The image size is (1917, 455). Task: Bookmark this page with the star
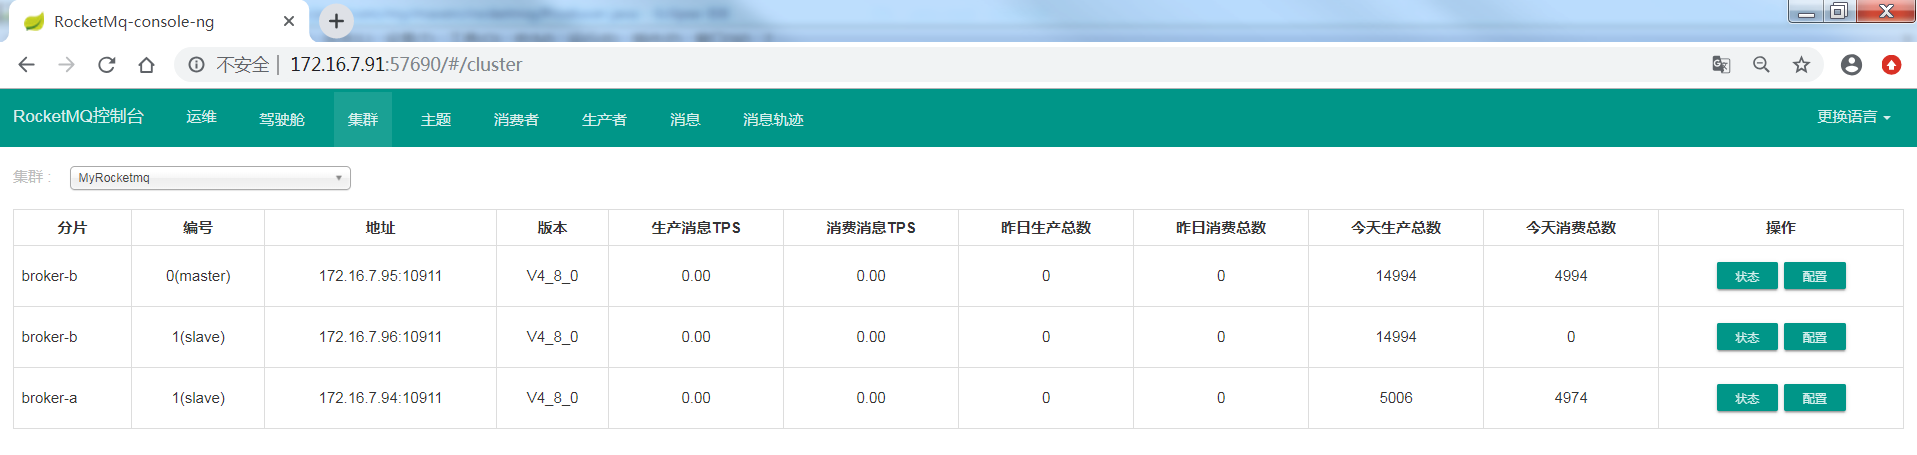[1801, 65]
